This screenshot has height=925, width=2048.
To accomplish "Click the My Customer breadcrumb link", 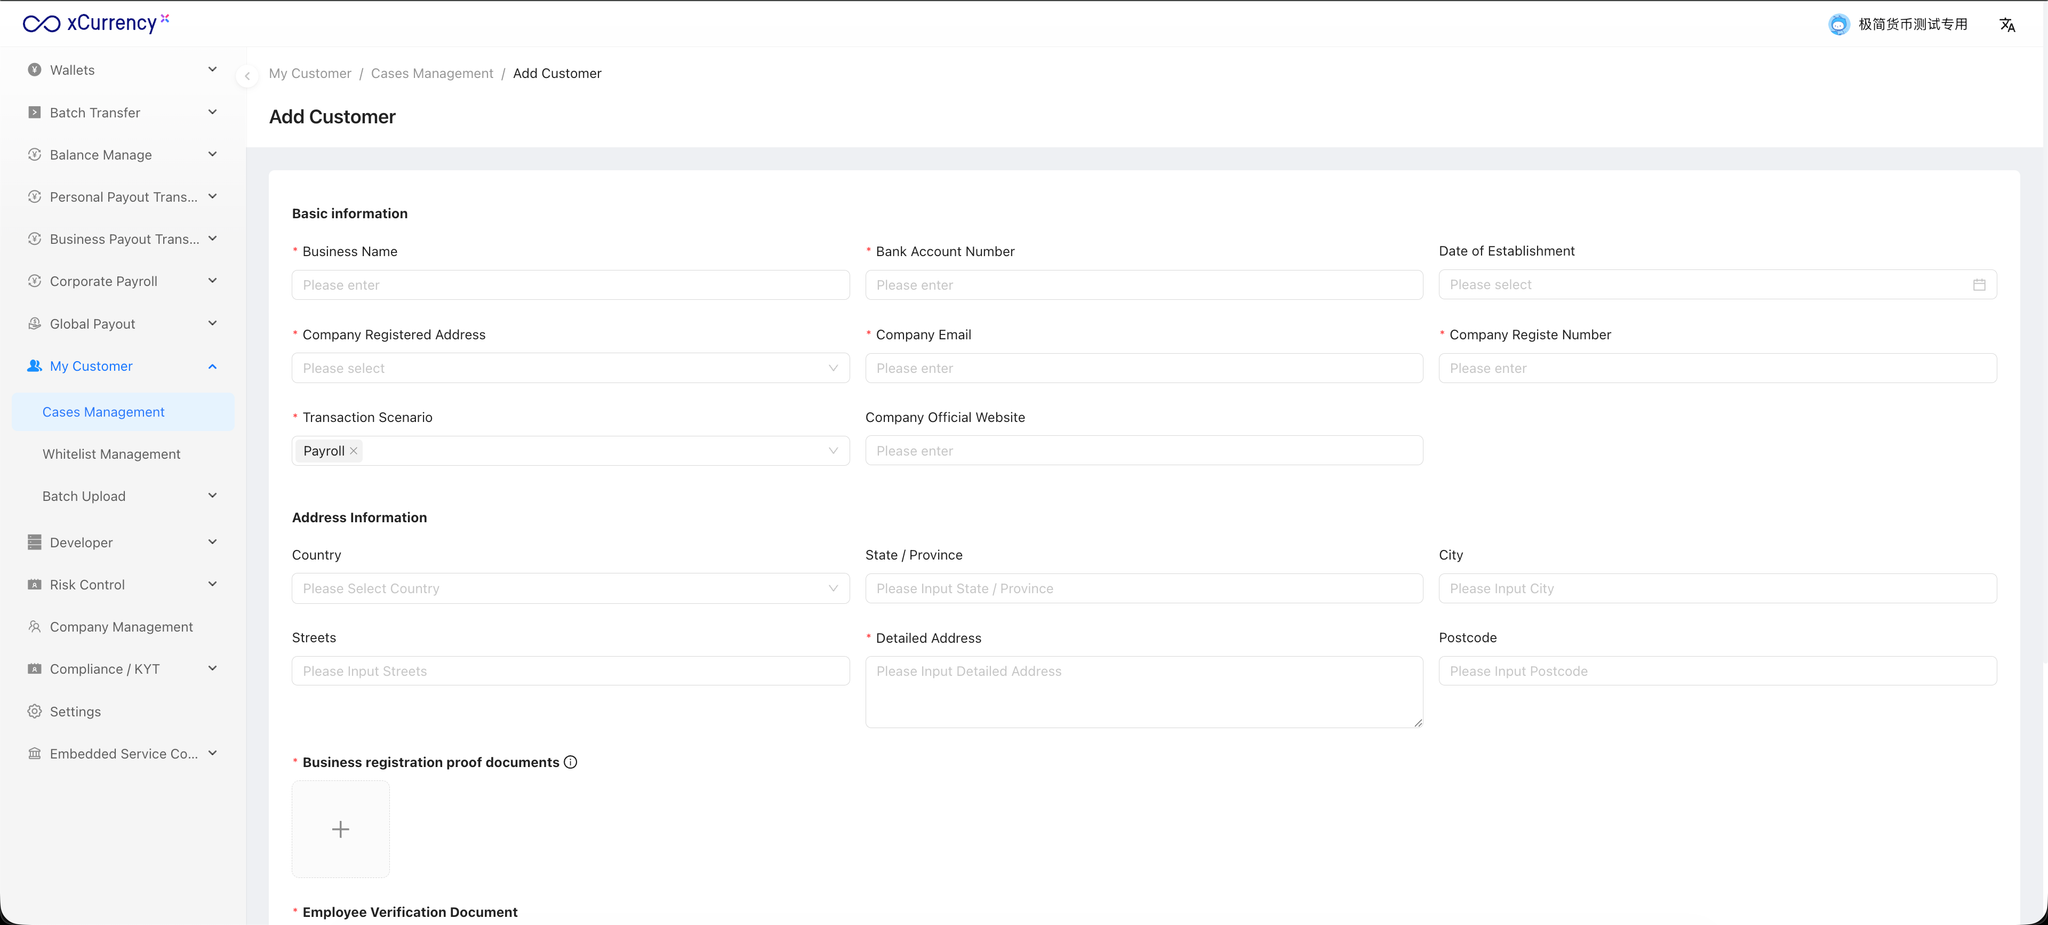I will tap(310, 74).
